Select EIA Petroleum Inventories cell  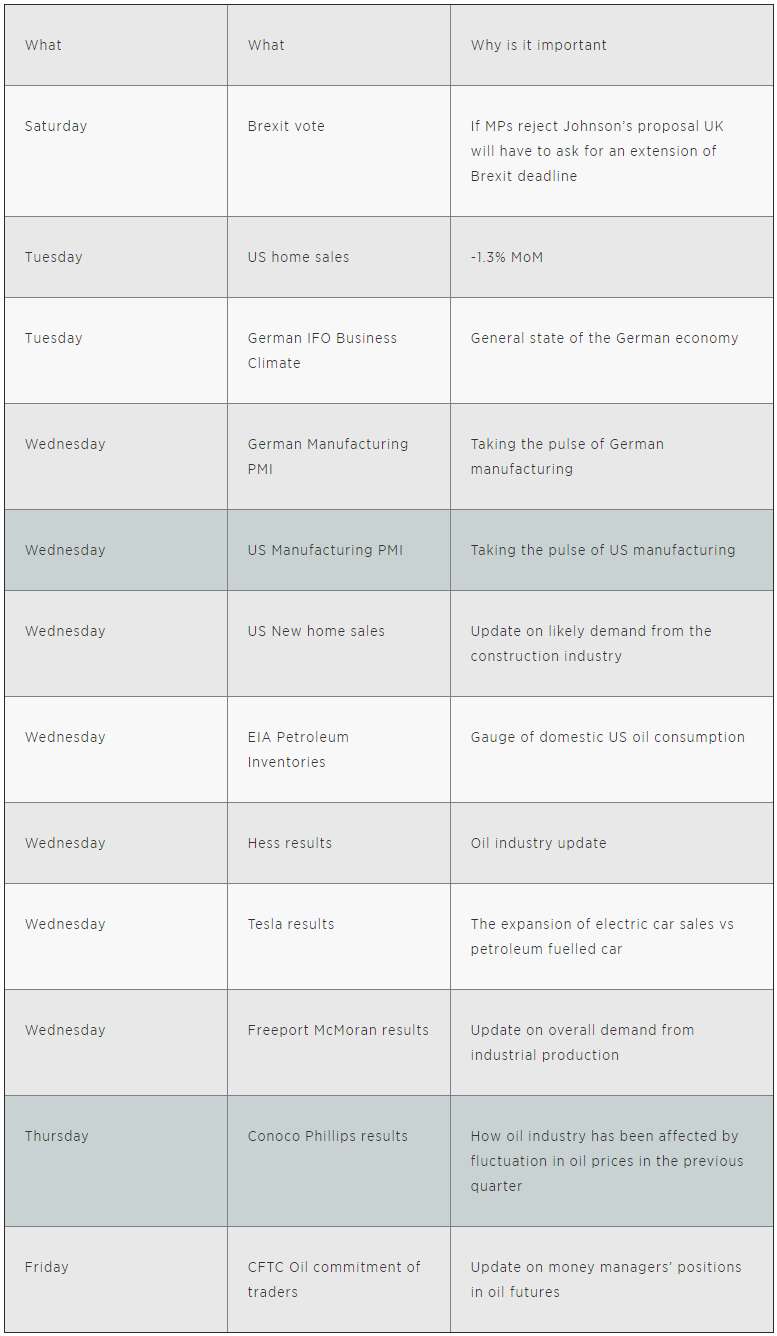pos(339,750)
